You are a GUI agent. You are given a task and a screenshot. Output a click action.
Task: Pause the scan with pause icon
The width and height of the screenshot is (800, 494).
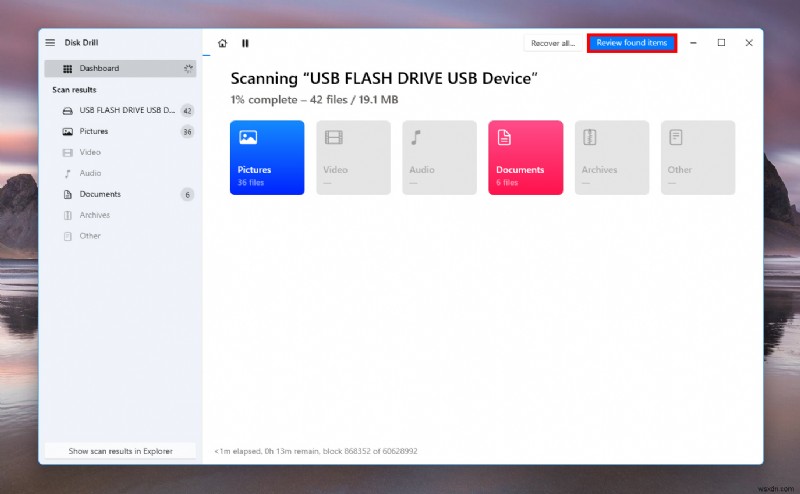point(245,43)
